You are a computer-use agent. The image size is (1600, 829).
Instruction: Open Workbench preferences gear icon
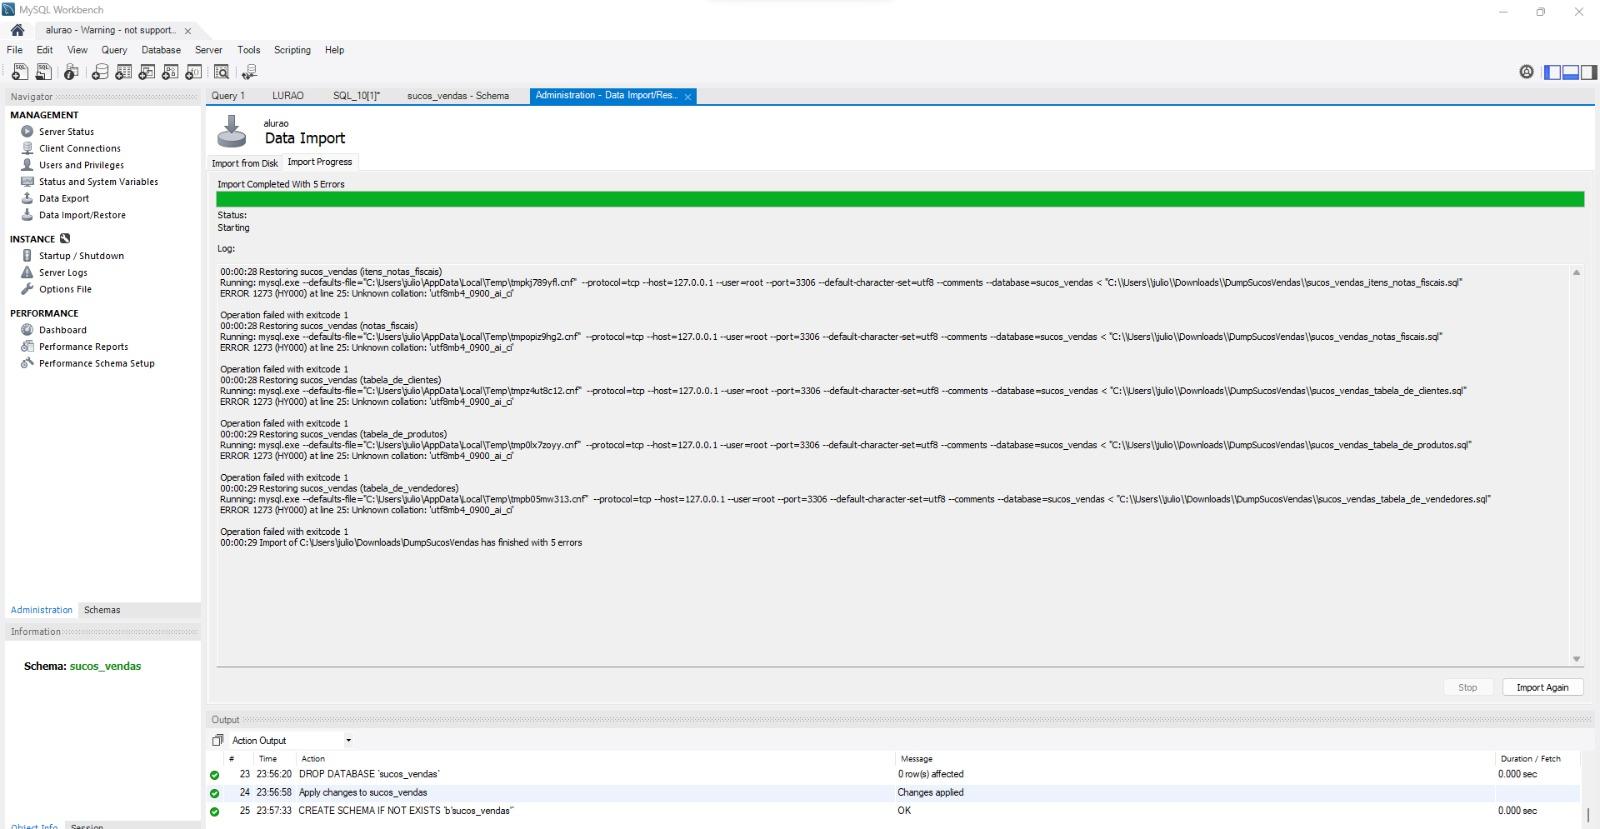point(1526,72)
